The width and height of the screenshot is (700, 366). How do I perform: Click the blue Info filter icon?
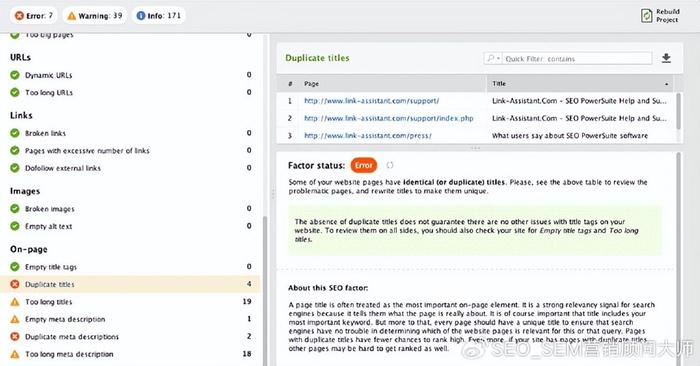(x=141, y=16)
